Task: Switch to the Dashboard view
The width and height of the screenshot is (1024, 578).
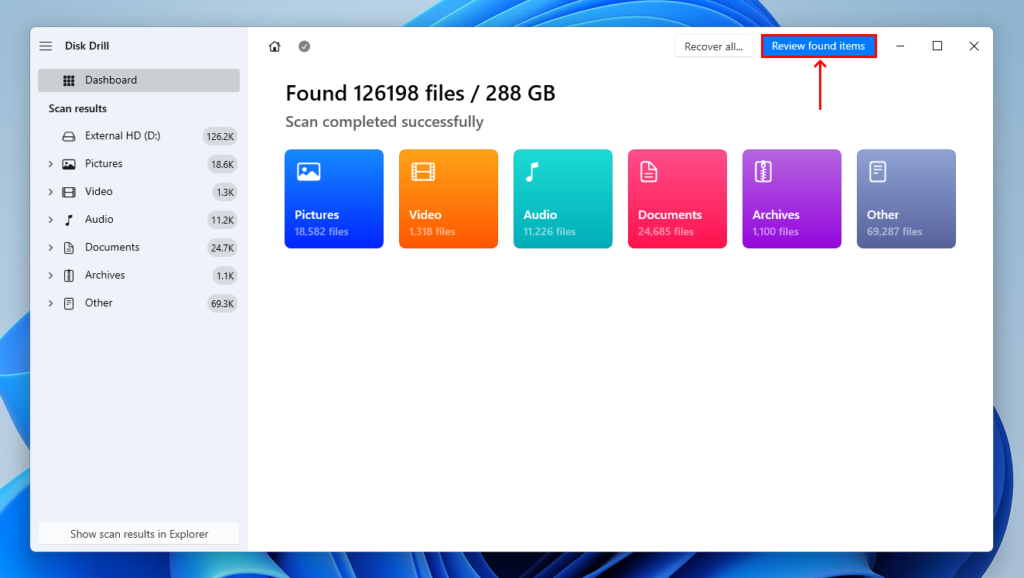Action: (x=110, y=80)
